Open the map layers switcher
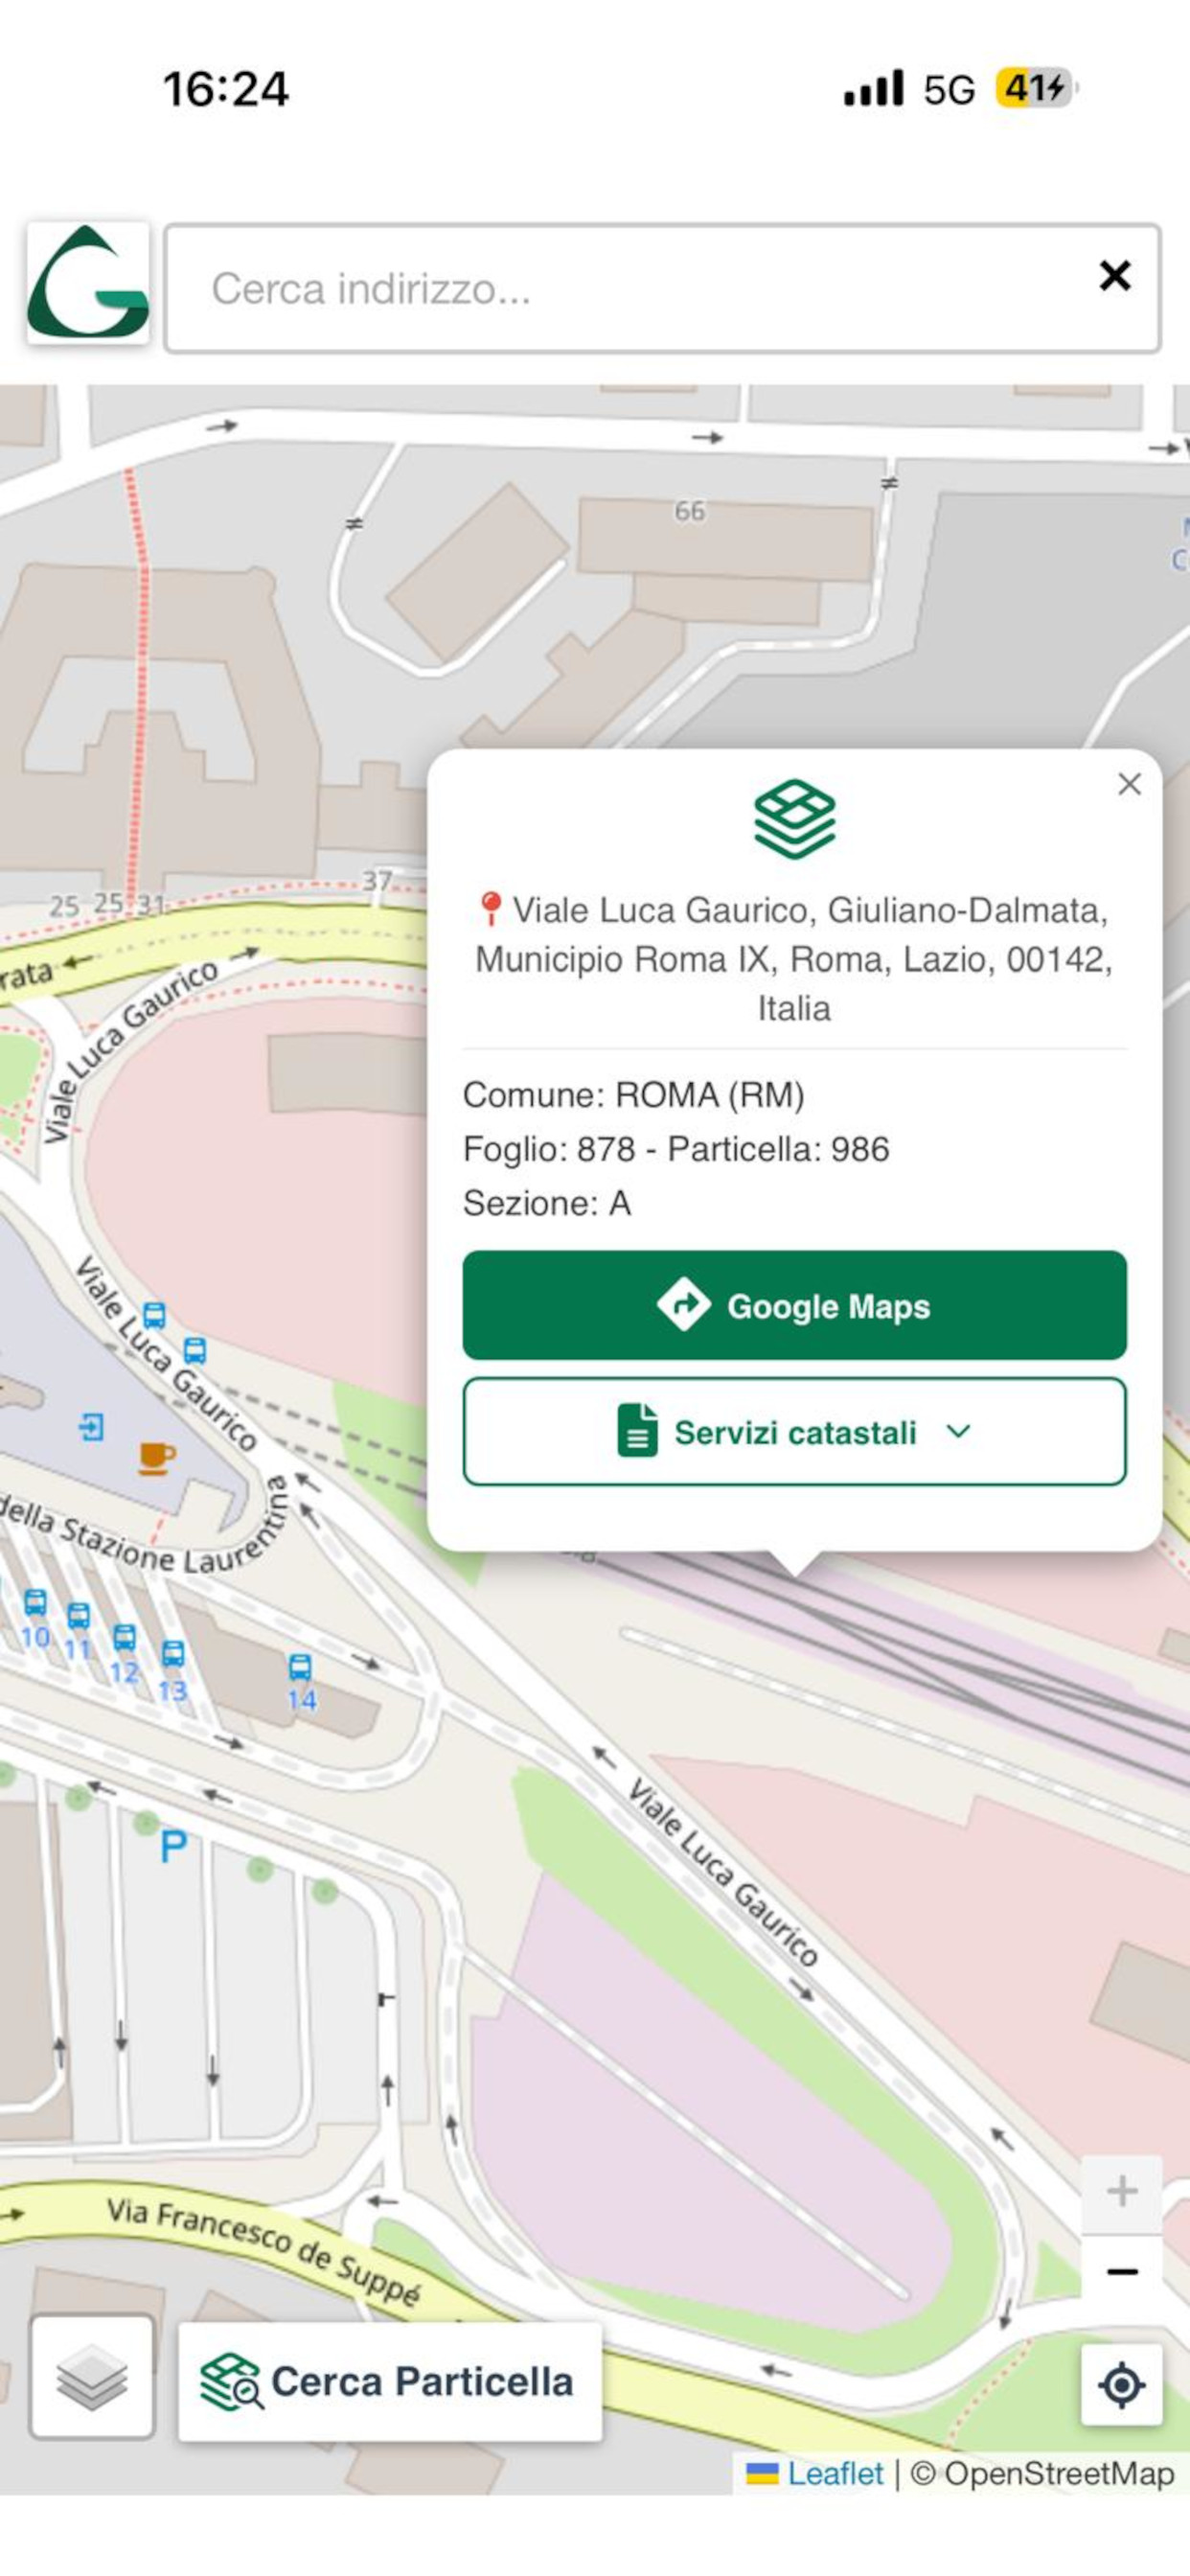Viewport: 1190px width, 2576px height. pos(92,2377)
